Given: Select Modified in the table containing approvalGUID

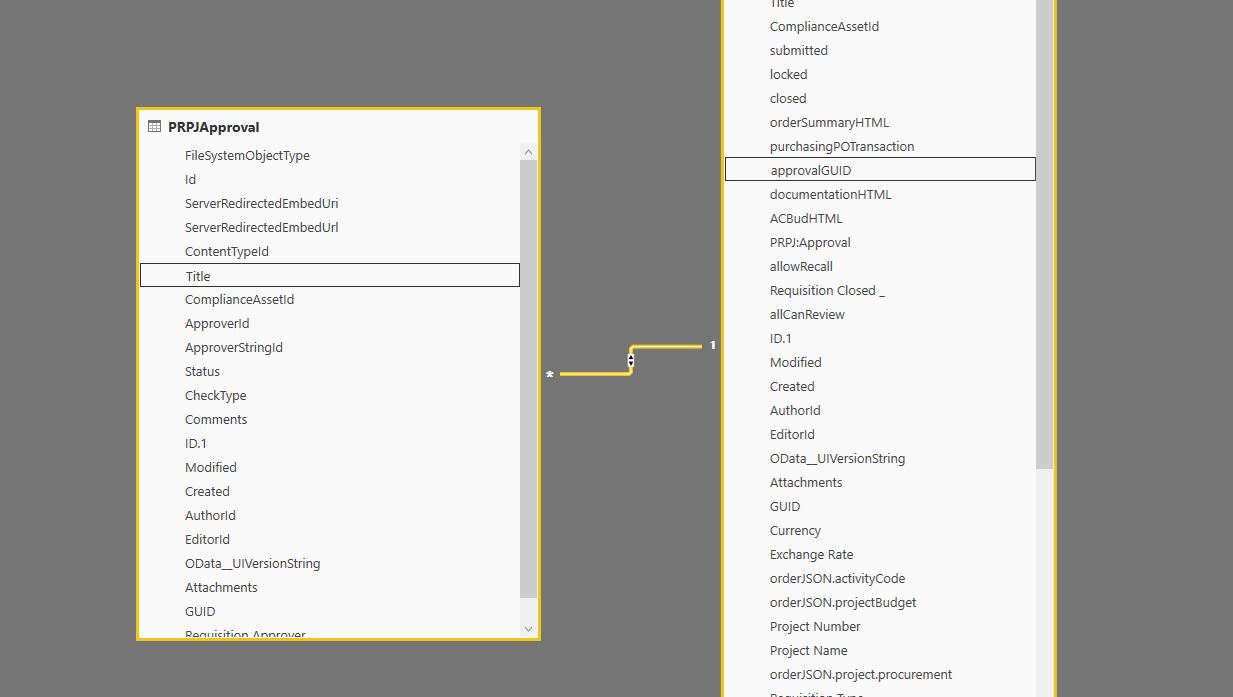Looking at the screenshot, I should click(x=796, y=362).
